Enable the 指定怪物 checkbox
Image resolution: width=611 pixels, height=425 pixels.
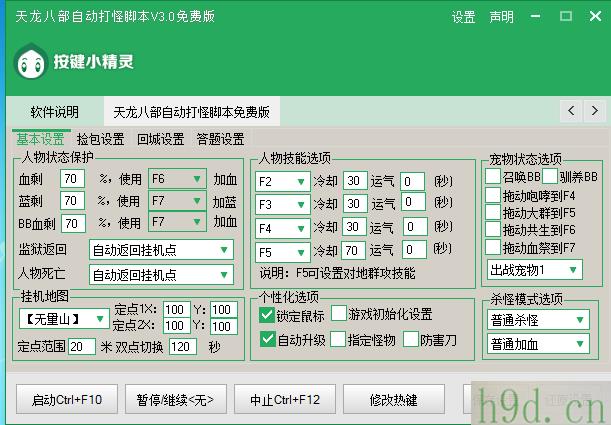tap(338, 339)
